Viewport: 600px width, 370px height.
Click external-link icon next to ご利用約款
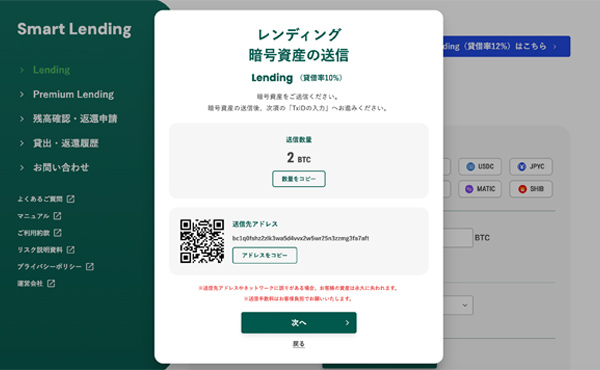(57, 233)
